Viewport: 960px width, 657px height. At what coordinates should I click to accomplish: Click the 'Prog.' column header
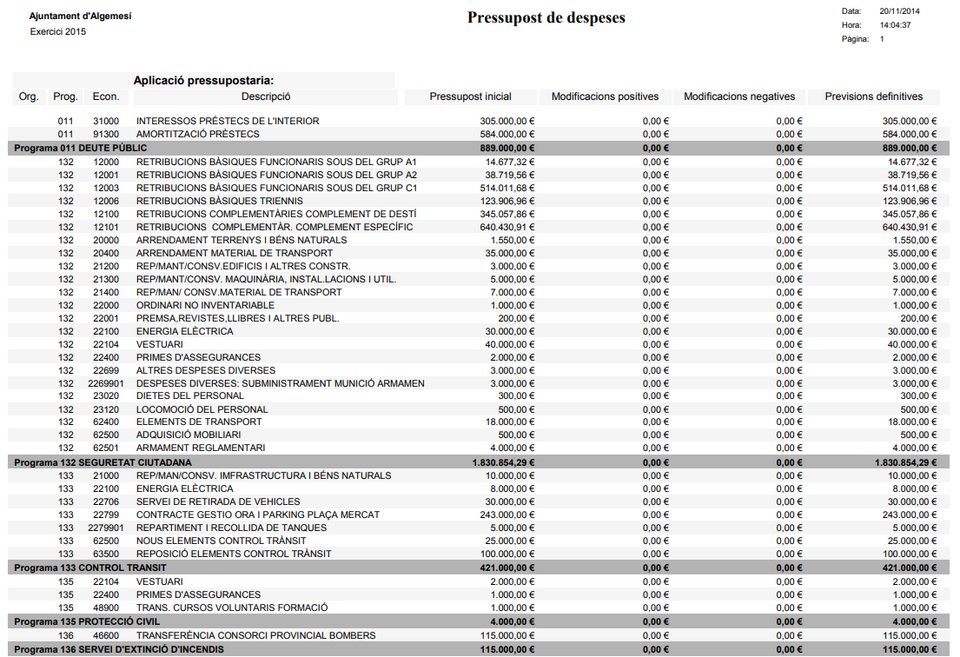[x=66, y=97]
